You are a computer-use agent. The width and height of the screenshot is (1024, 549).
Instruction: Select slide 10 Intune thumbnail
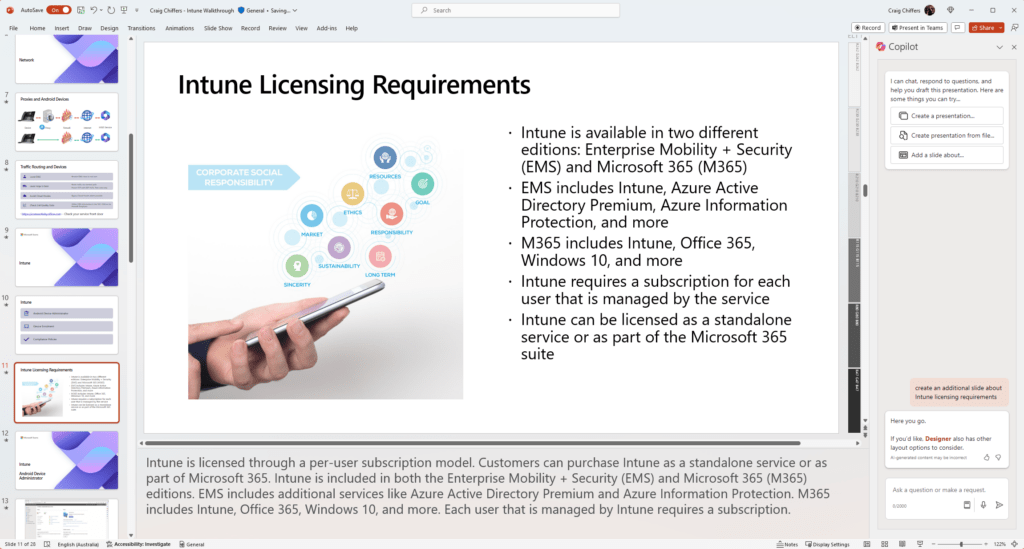tap(67, 325)
